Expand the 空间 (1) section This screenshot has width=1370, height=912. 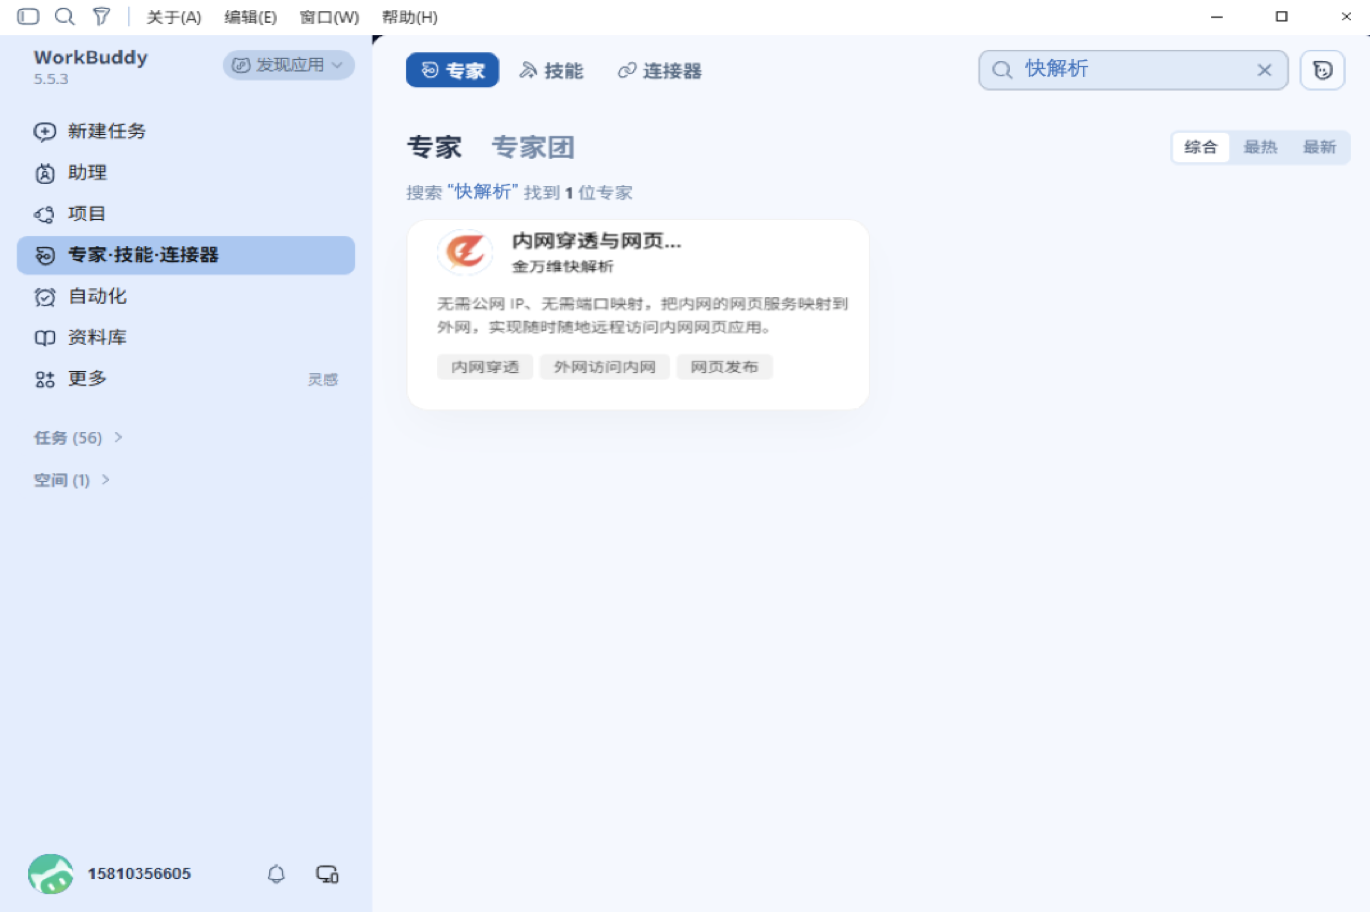tap(72, 480)
